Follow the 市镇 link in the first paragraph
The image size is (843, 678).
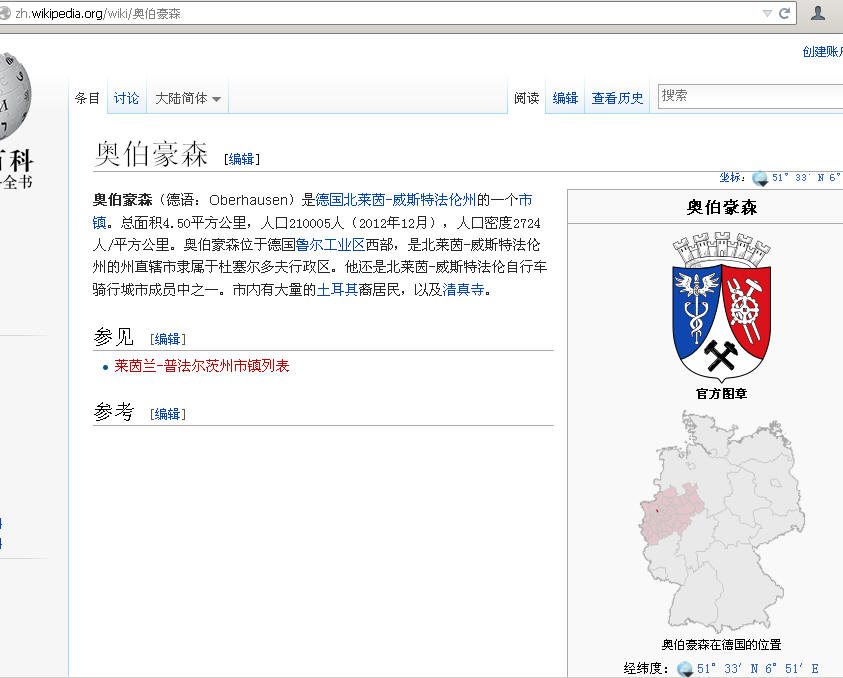pos(525,200)
